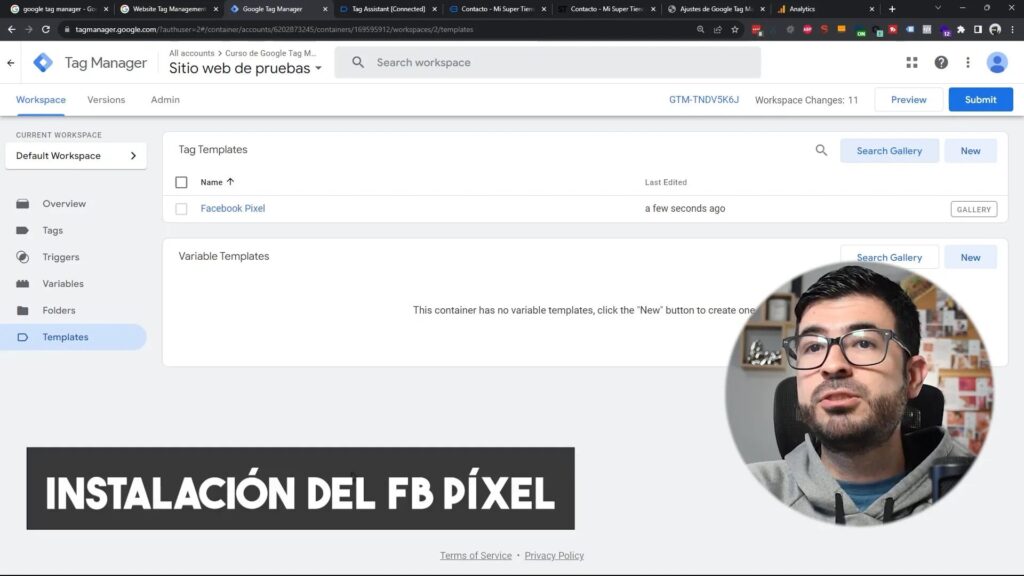Click the All accounts breadcrumb
Image resolution: width=1024 pixels, height=576 pixels.
[191, 53]
